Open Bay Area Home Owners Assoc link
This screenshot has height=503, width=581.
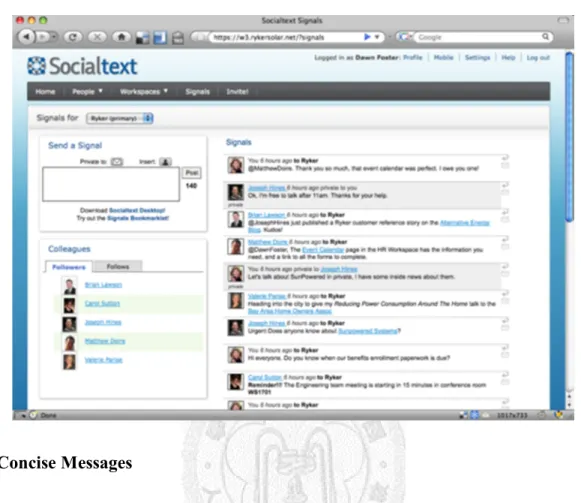coord(289,311)
